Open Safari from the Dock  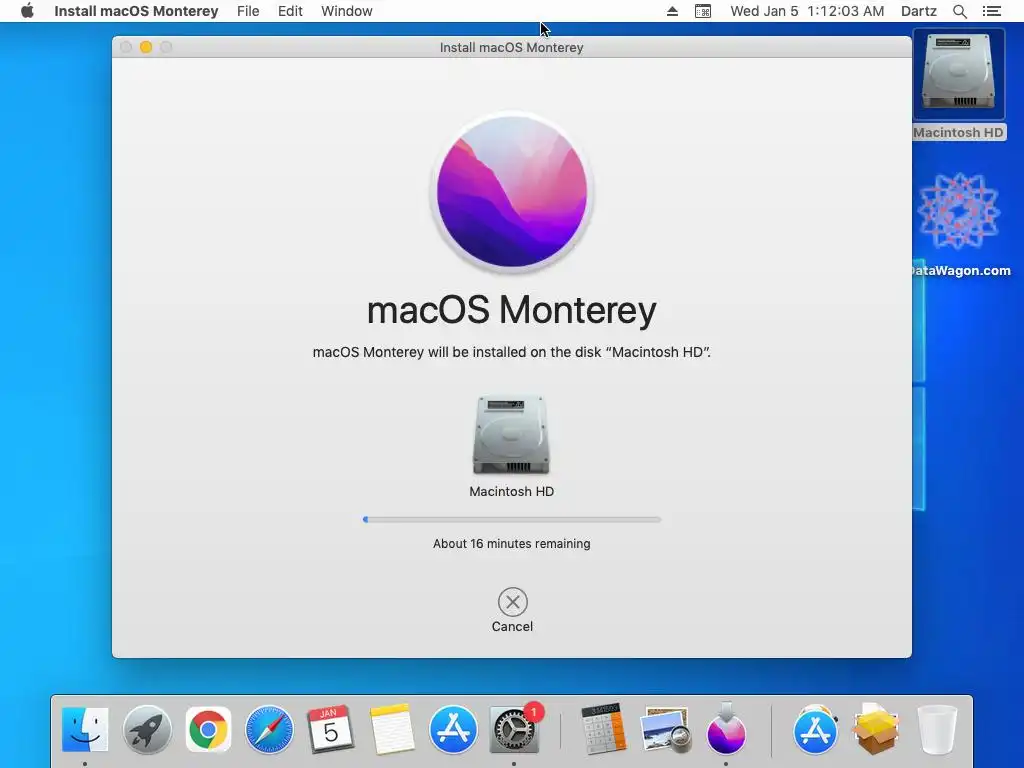tap(269, 729)
